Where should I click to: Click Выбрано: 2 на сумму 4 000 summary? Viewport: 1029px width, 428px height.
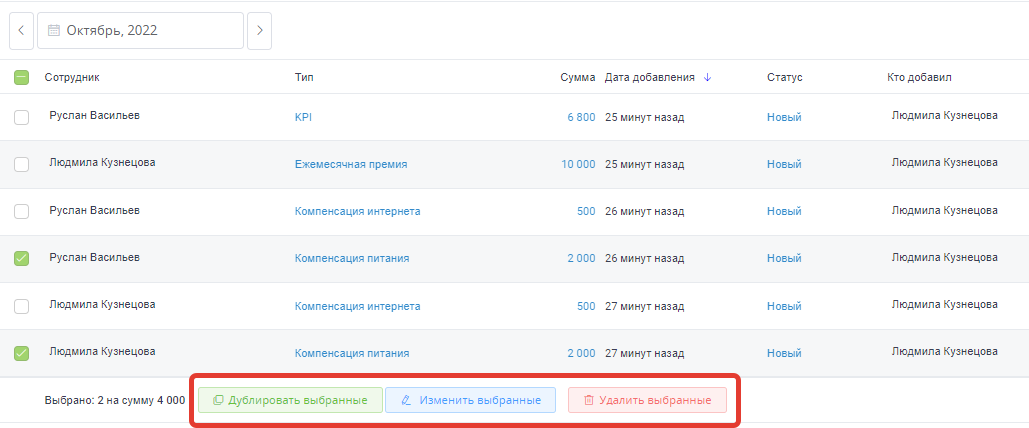[115, 400]
